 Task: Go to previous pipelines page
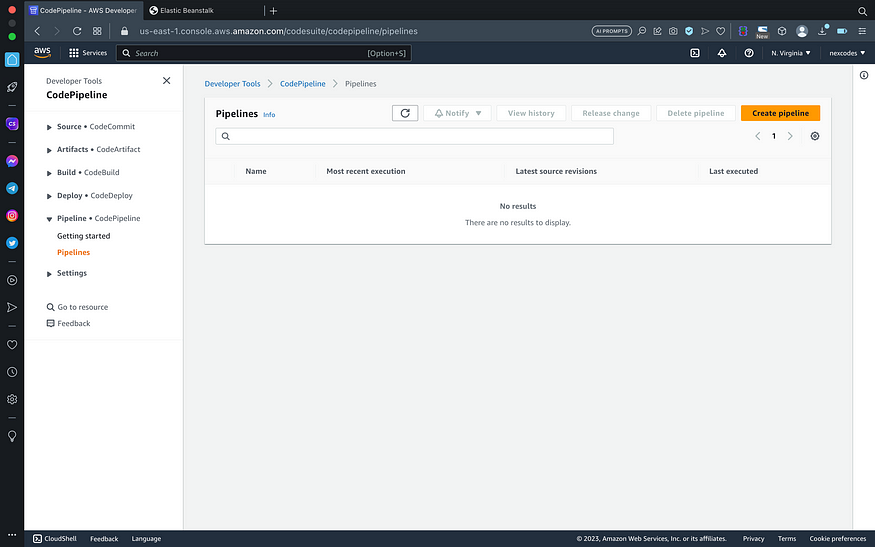tap(757, 136)
